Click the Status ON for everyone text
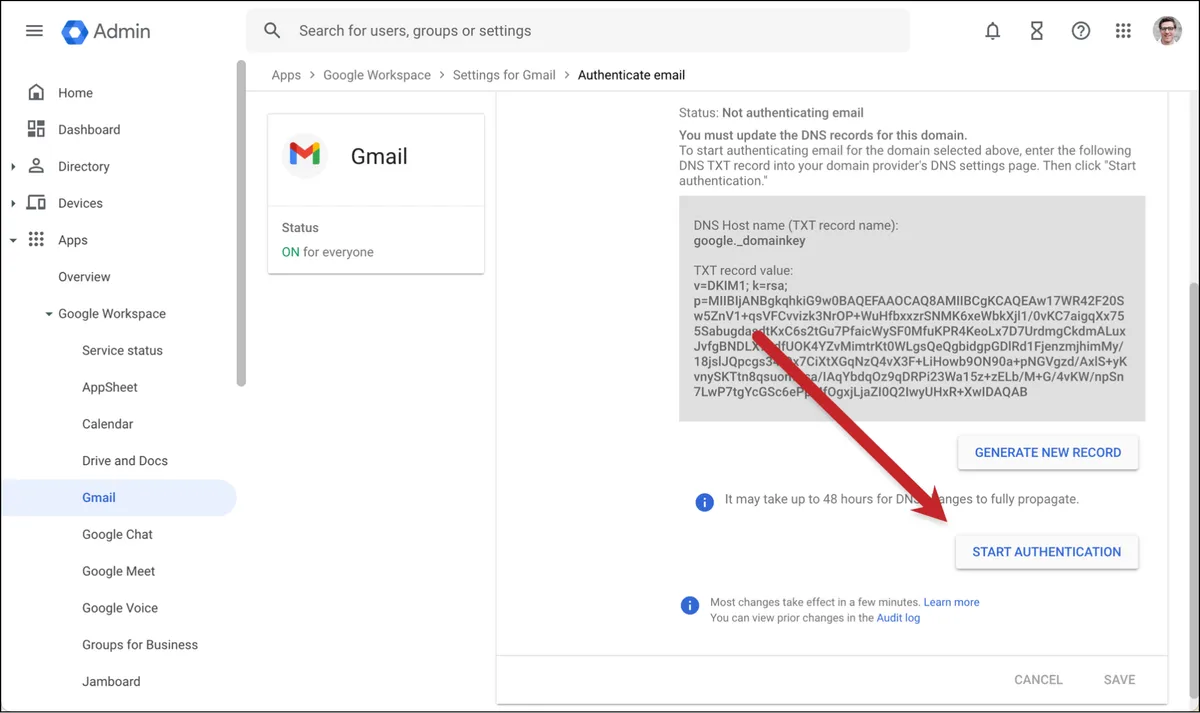 (x=328, y=252)
